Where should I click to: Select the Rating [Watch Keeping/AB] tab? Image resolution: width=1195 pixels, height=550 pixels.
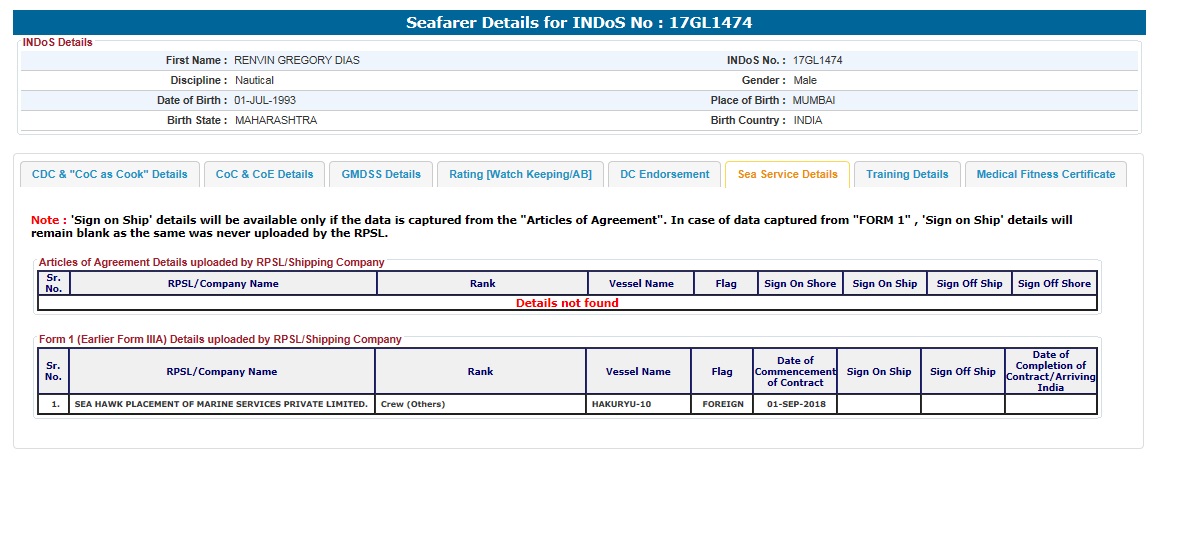(520, 174)
